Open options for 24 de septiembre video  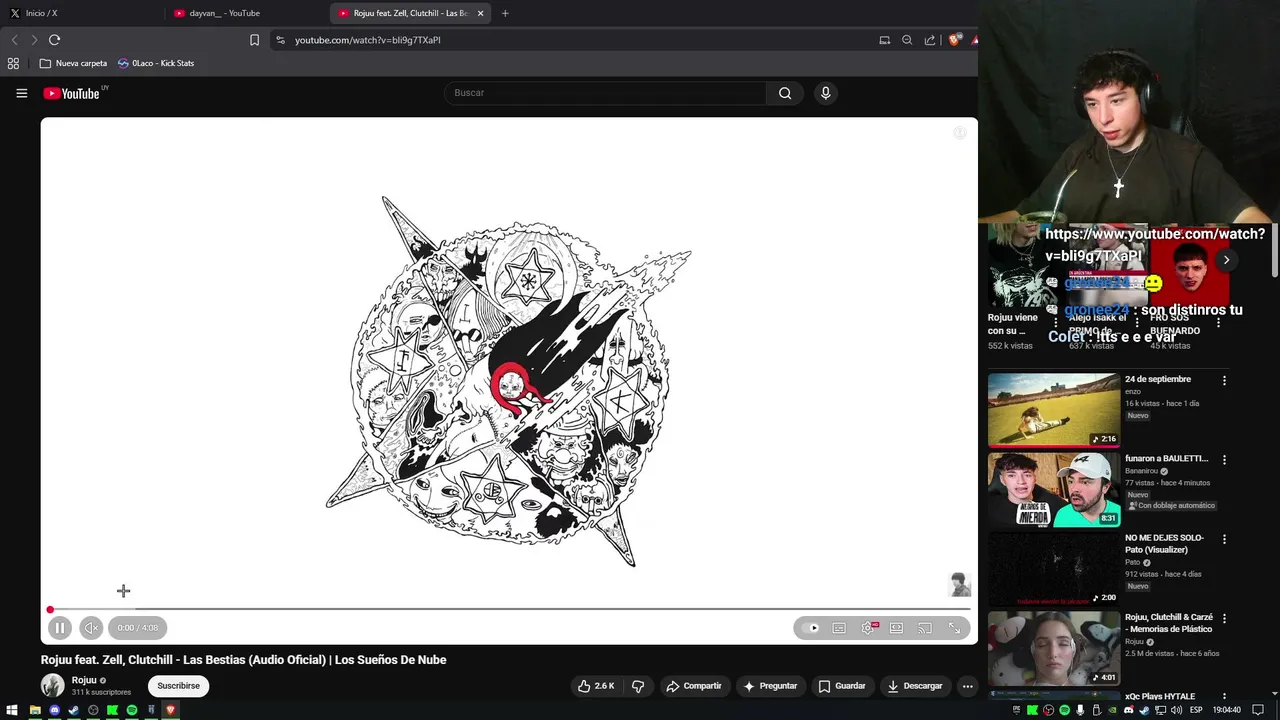pyautogui.click(x=1224, y=380)
